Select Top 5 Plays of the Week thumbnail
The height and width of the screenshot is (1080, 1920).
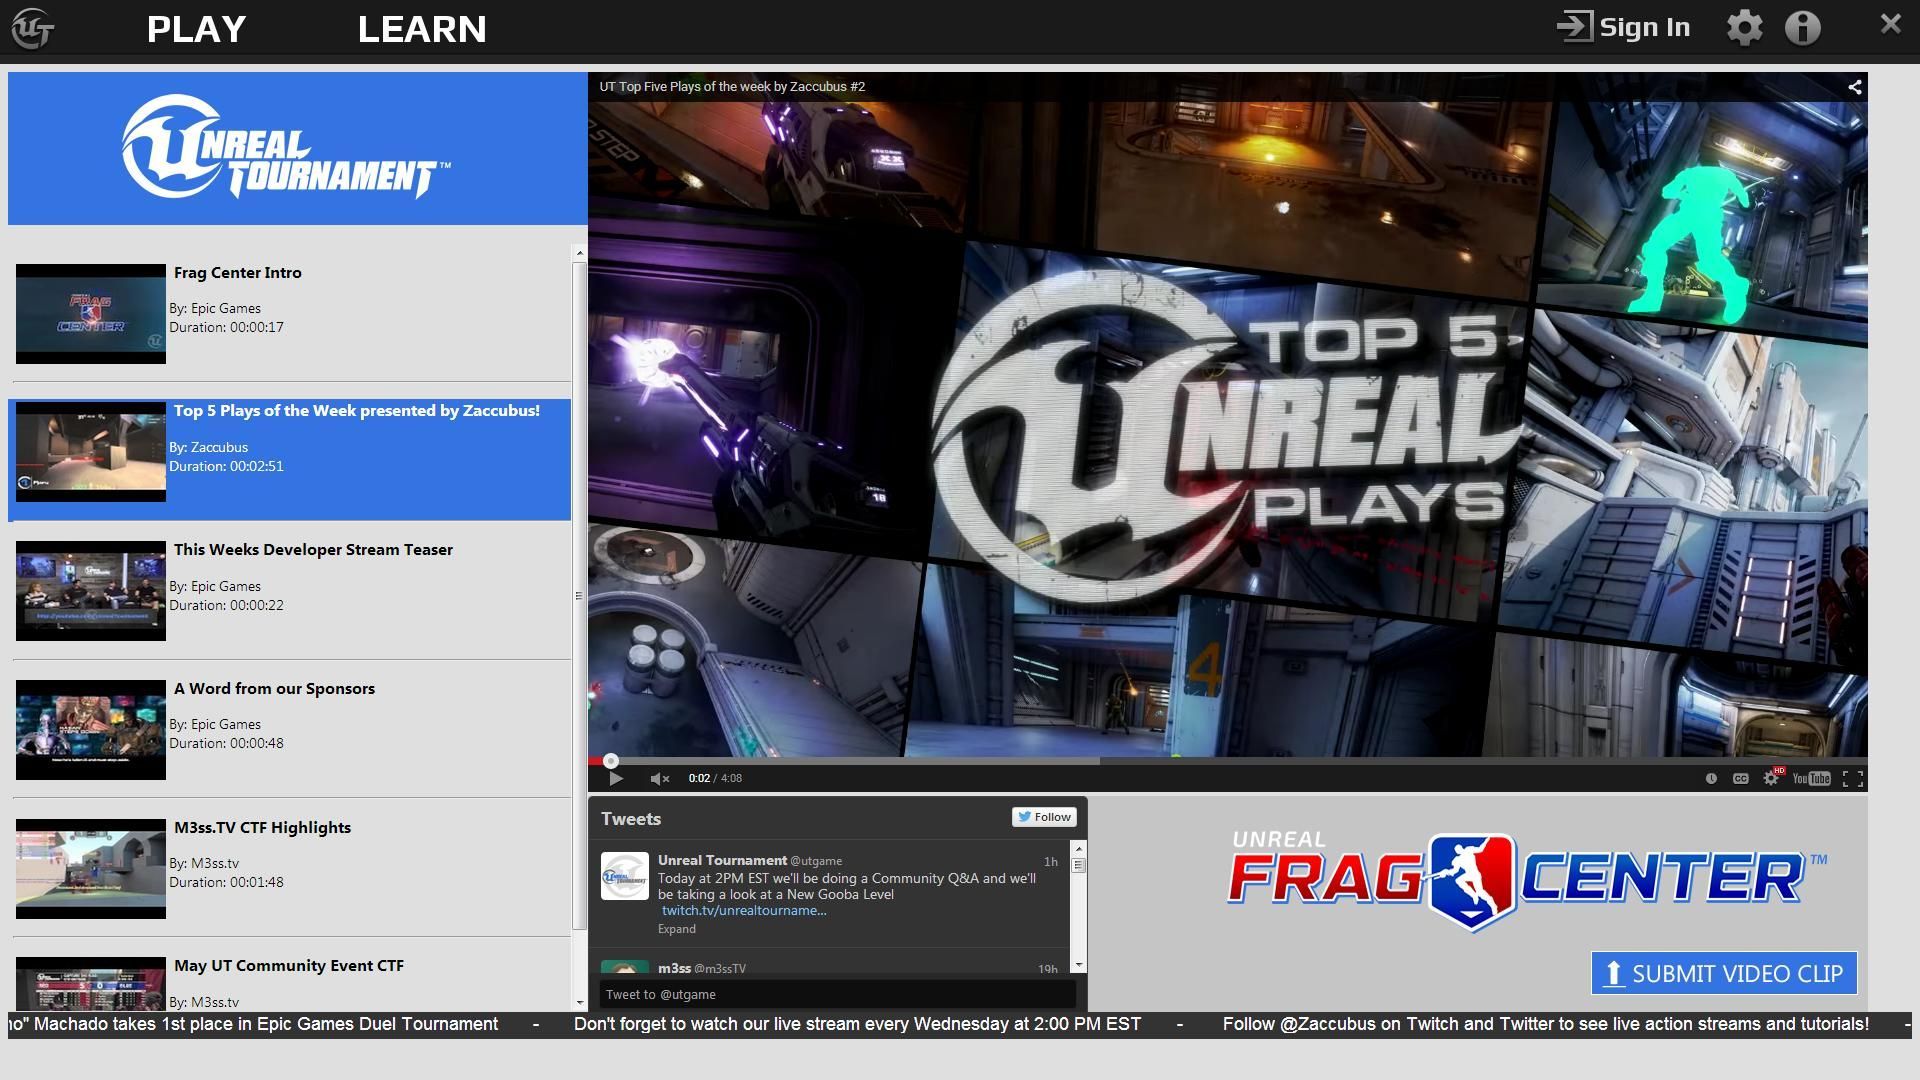91,452
